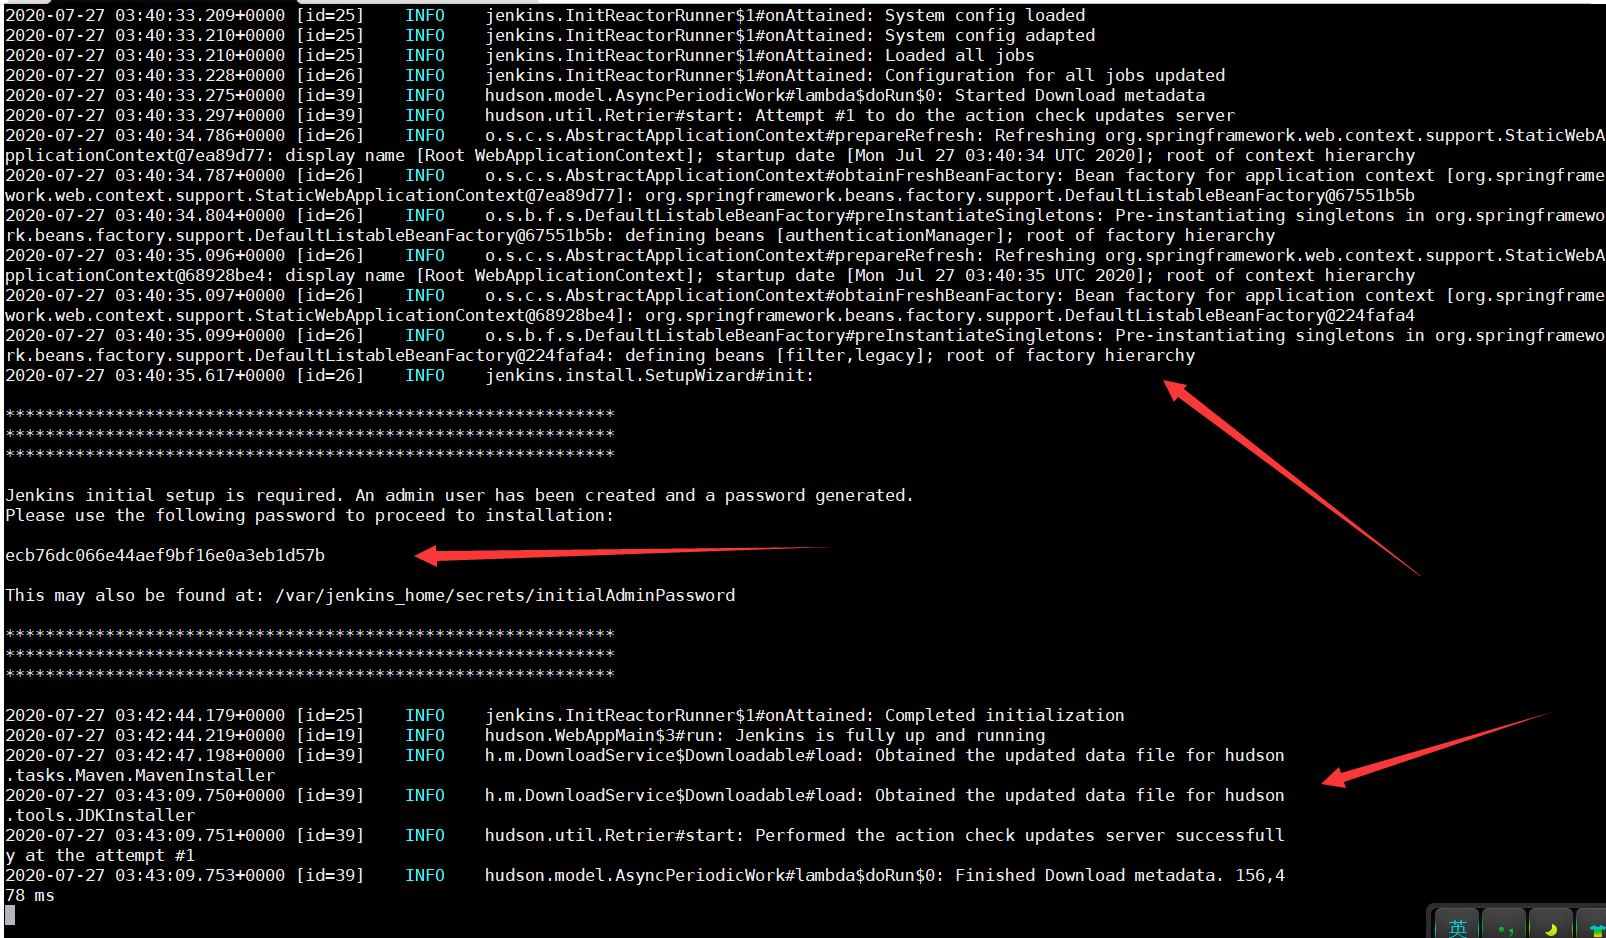Click 'Performed the action check updates server' text

coord(960,835)
